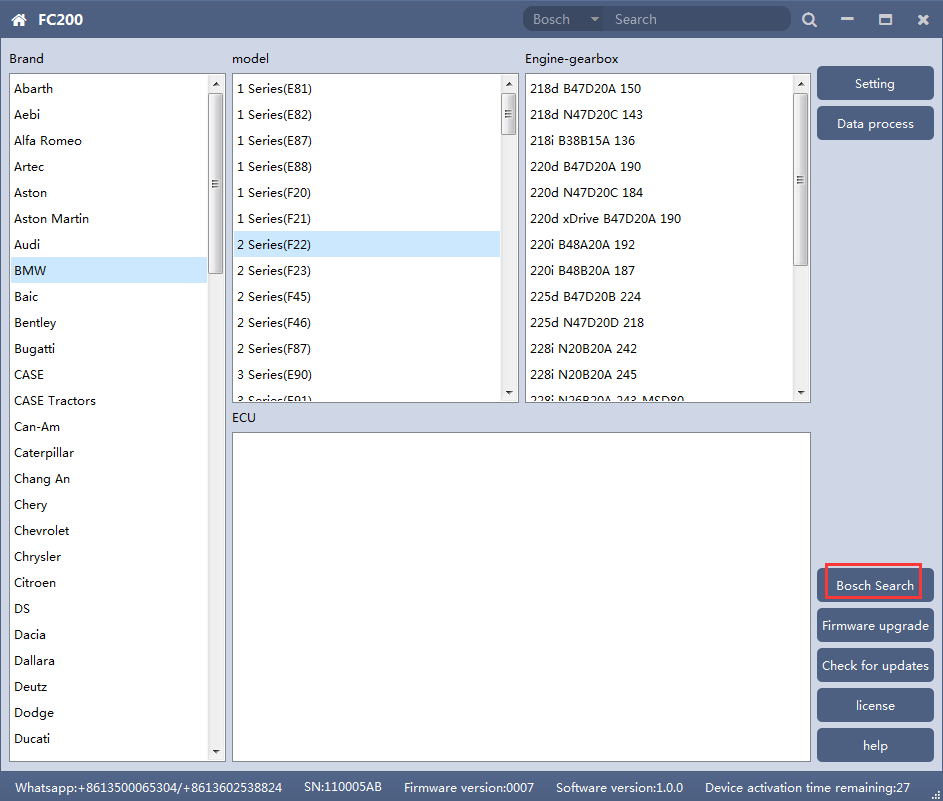Select engine 218d B47D20A 150
Screen dimensions: 943x801
pyautogui.click(x=659, y=88)
